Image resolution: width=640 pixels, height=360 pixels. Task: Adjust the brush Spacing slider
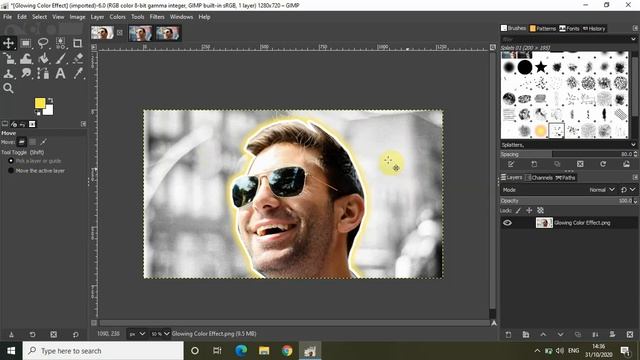[x=569, y=154]
